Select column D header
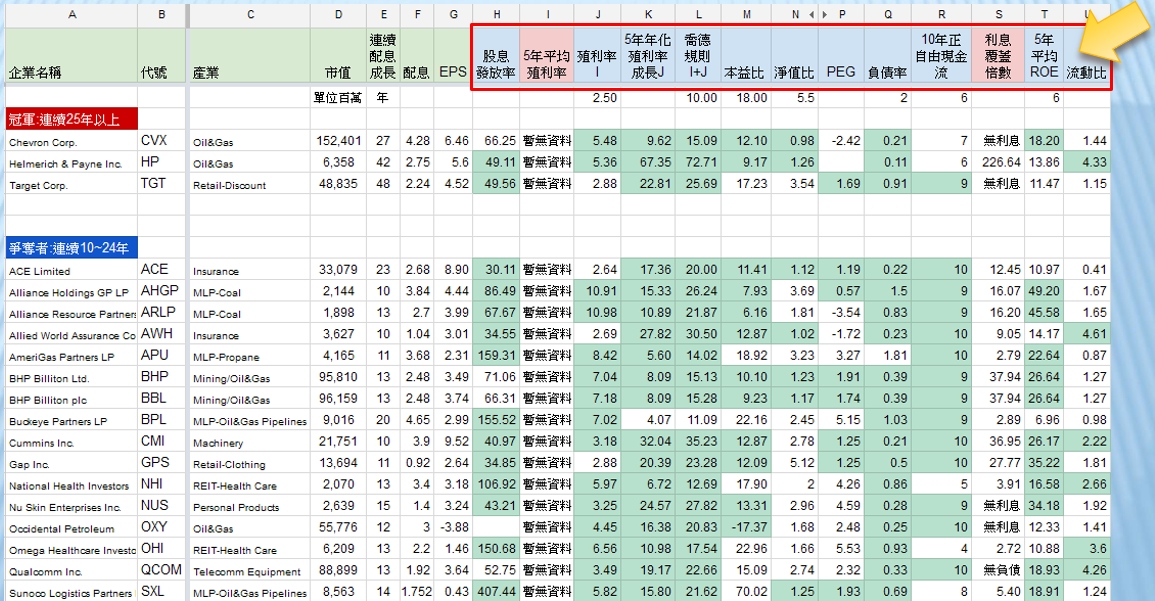Viewport: 1155px width, 601px height. coord(338,14)
